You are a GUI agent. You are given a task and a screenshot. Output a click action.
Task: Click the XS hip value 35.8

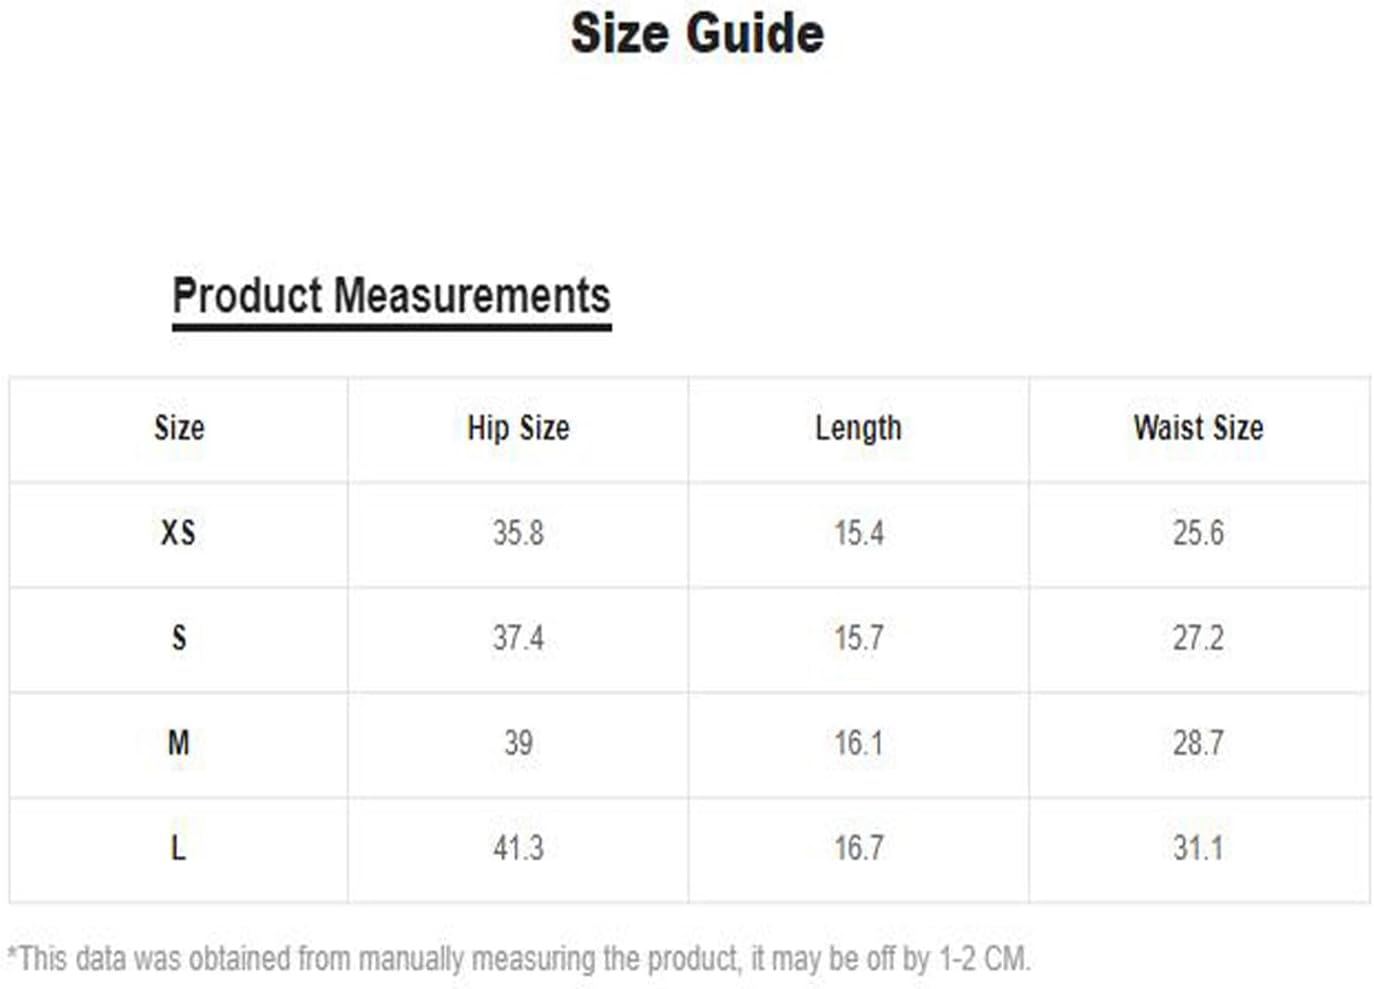(x=518, y=533)
